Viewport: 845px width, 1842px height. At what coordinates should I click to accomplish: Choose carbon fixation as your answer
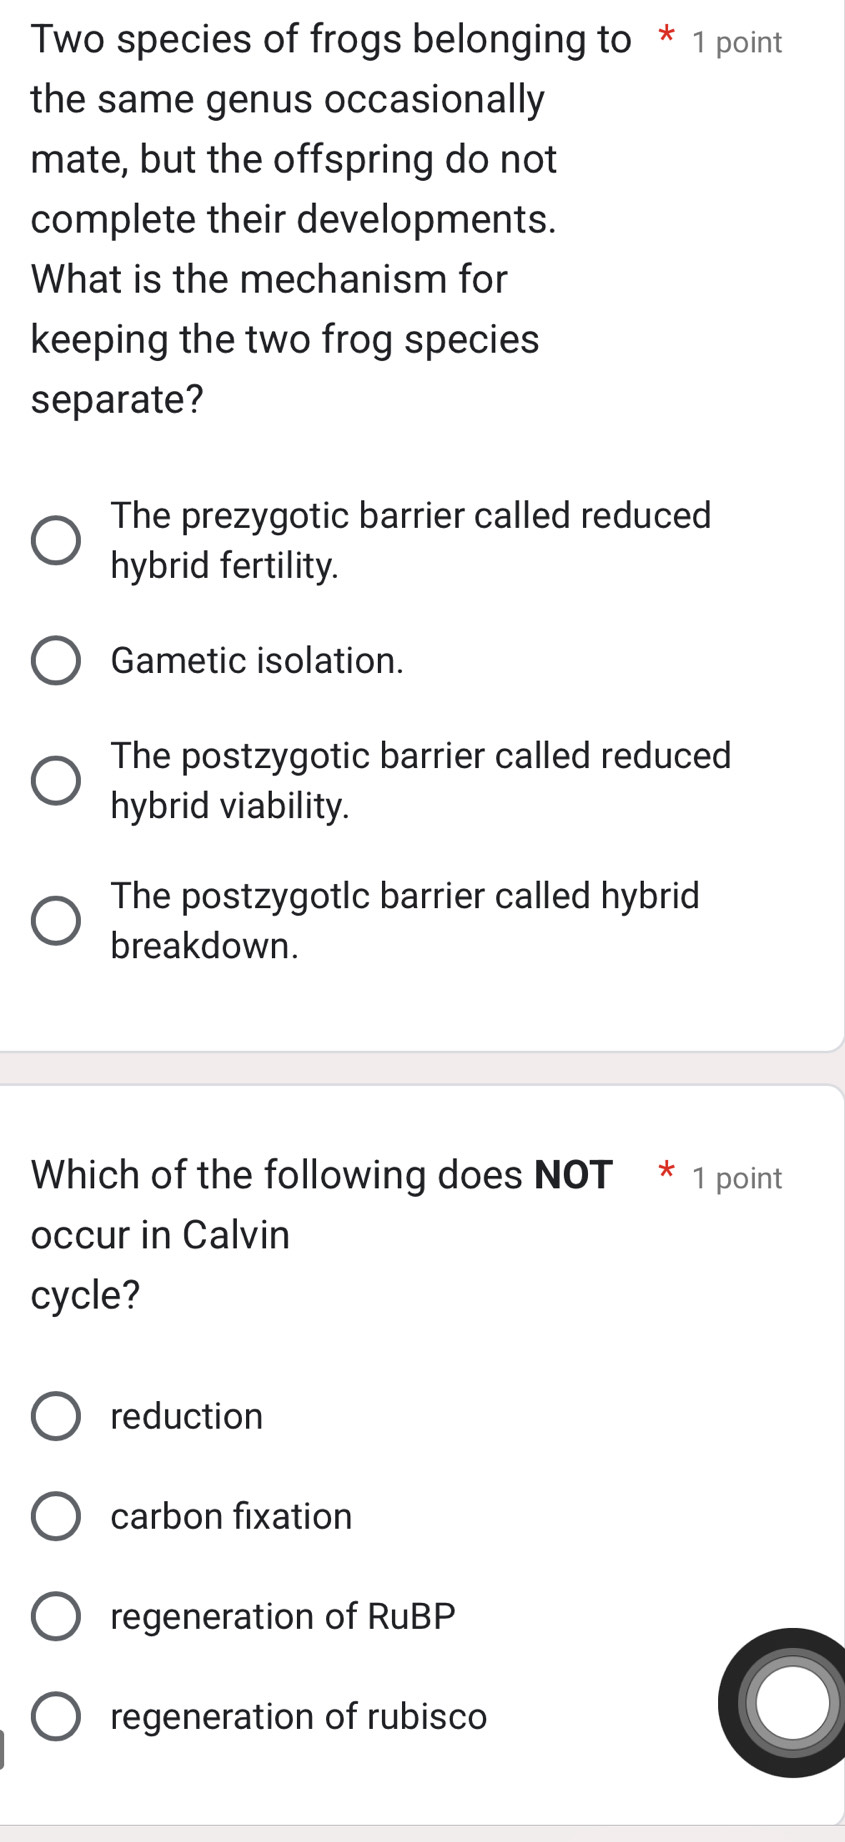(x=55, y=1516)
